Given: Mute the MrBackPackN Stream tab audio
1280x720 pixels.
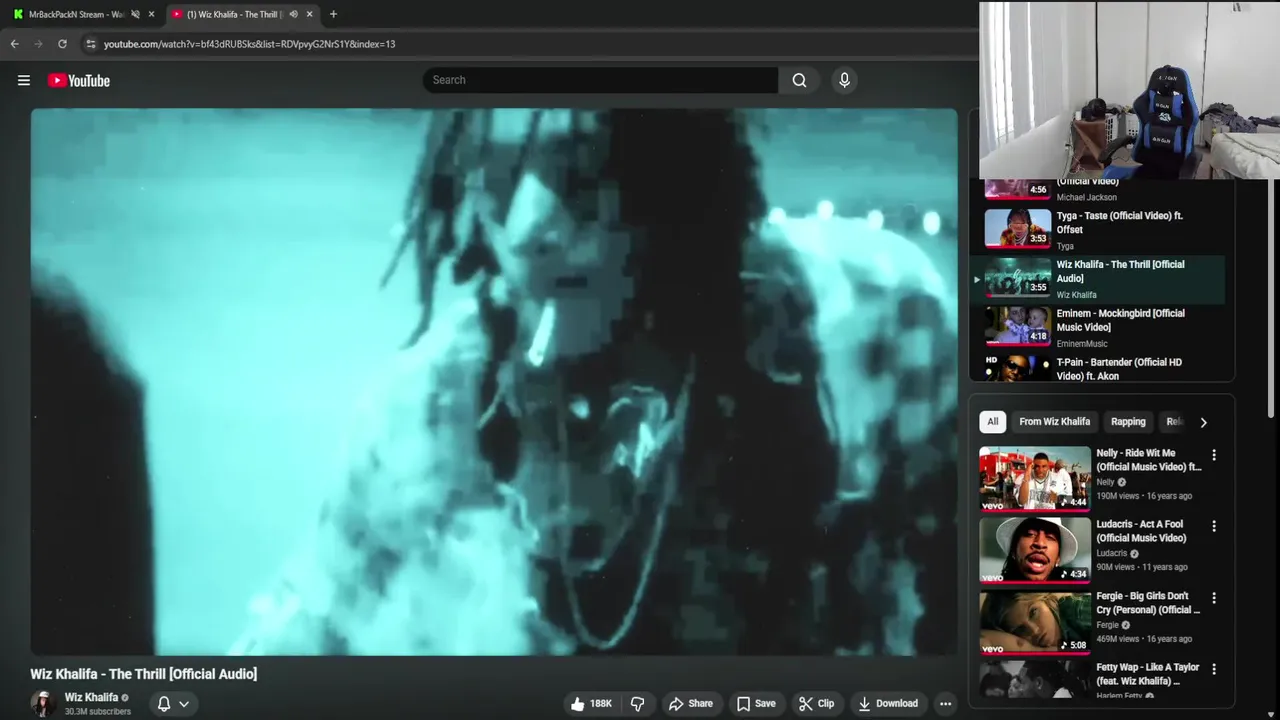Looking at the screenshot, I should tap(135, 14).
